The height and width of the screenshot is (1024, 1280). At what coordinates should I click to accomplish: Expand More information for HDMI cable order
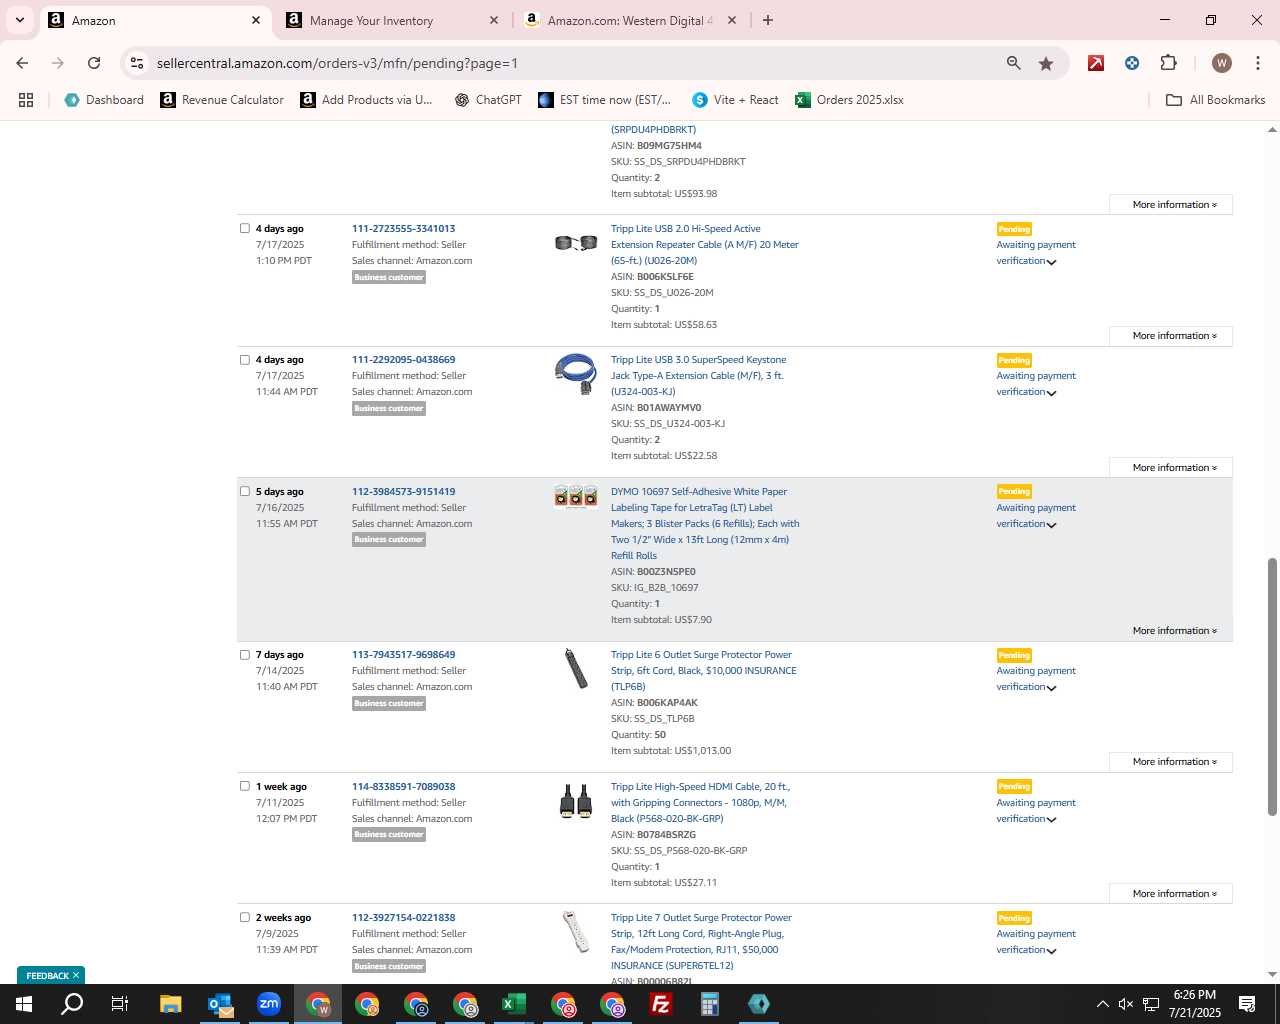point(1172,894)
